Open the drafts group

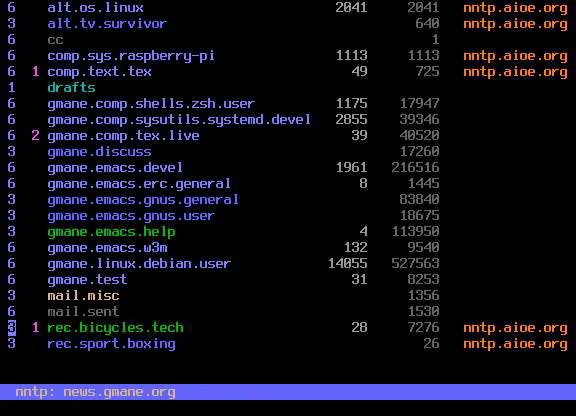[71, 87]
